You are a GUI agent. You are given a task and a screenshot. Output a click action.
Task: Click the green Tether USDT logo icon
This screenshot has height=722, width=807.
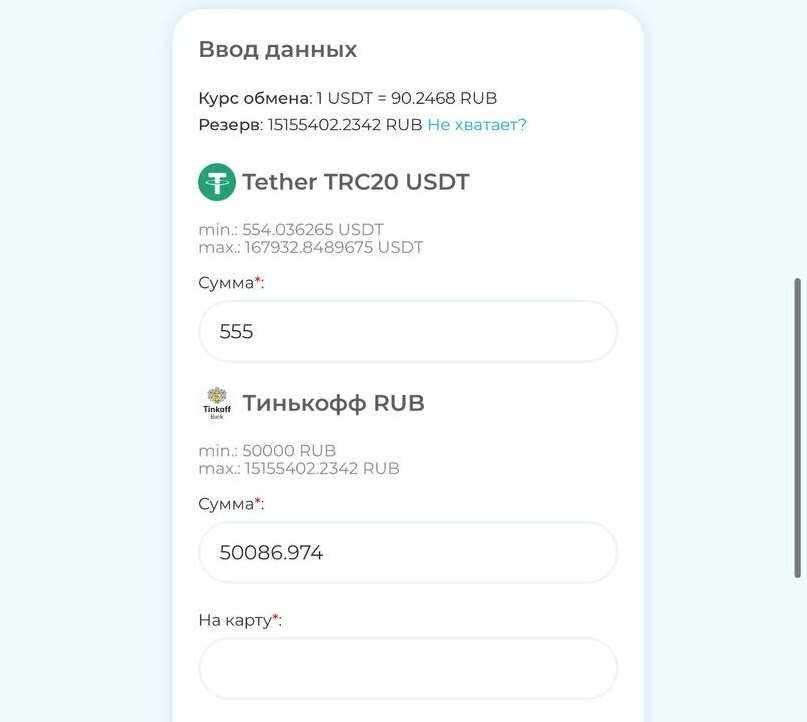[x=217, y=182]
